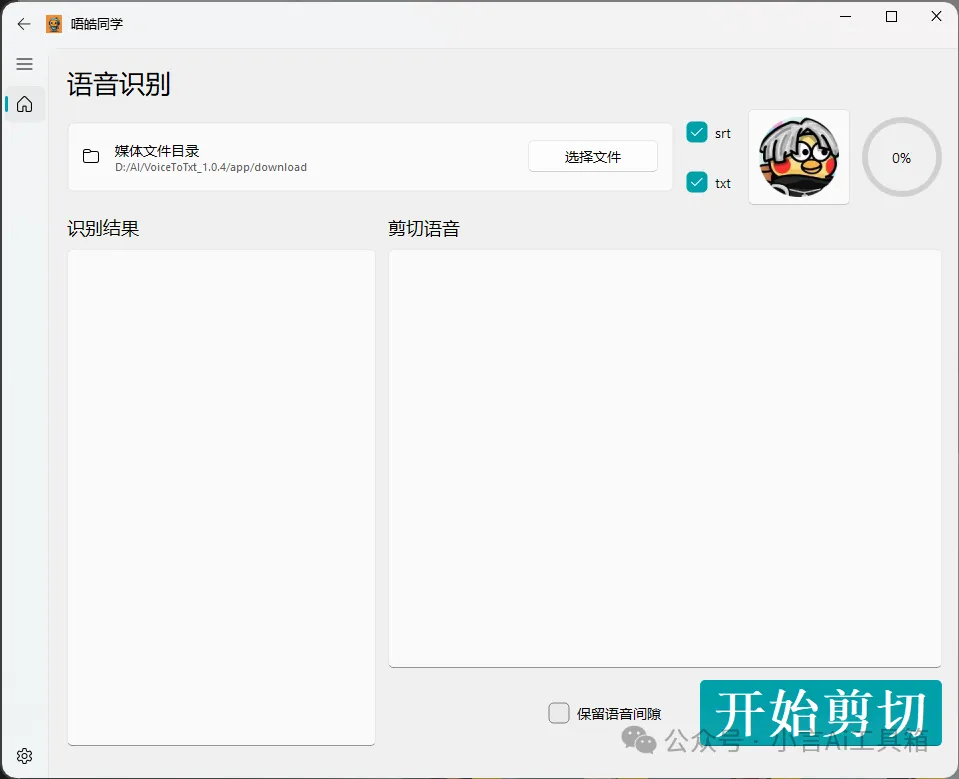Minimize the 唔皓同学 window
The height and width of the screenshot is (779, 959).
846,17
